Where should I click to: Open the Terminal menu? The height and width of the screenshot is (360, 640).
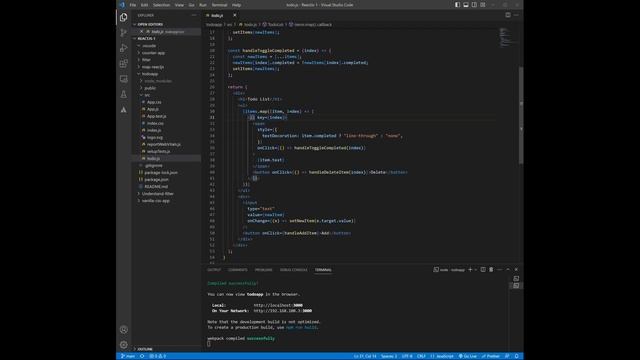219,5
